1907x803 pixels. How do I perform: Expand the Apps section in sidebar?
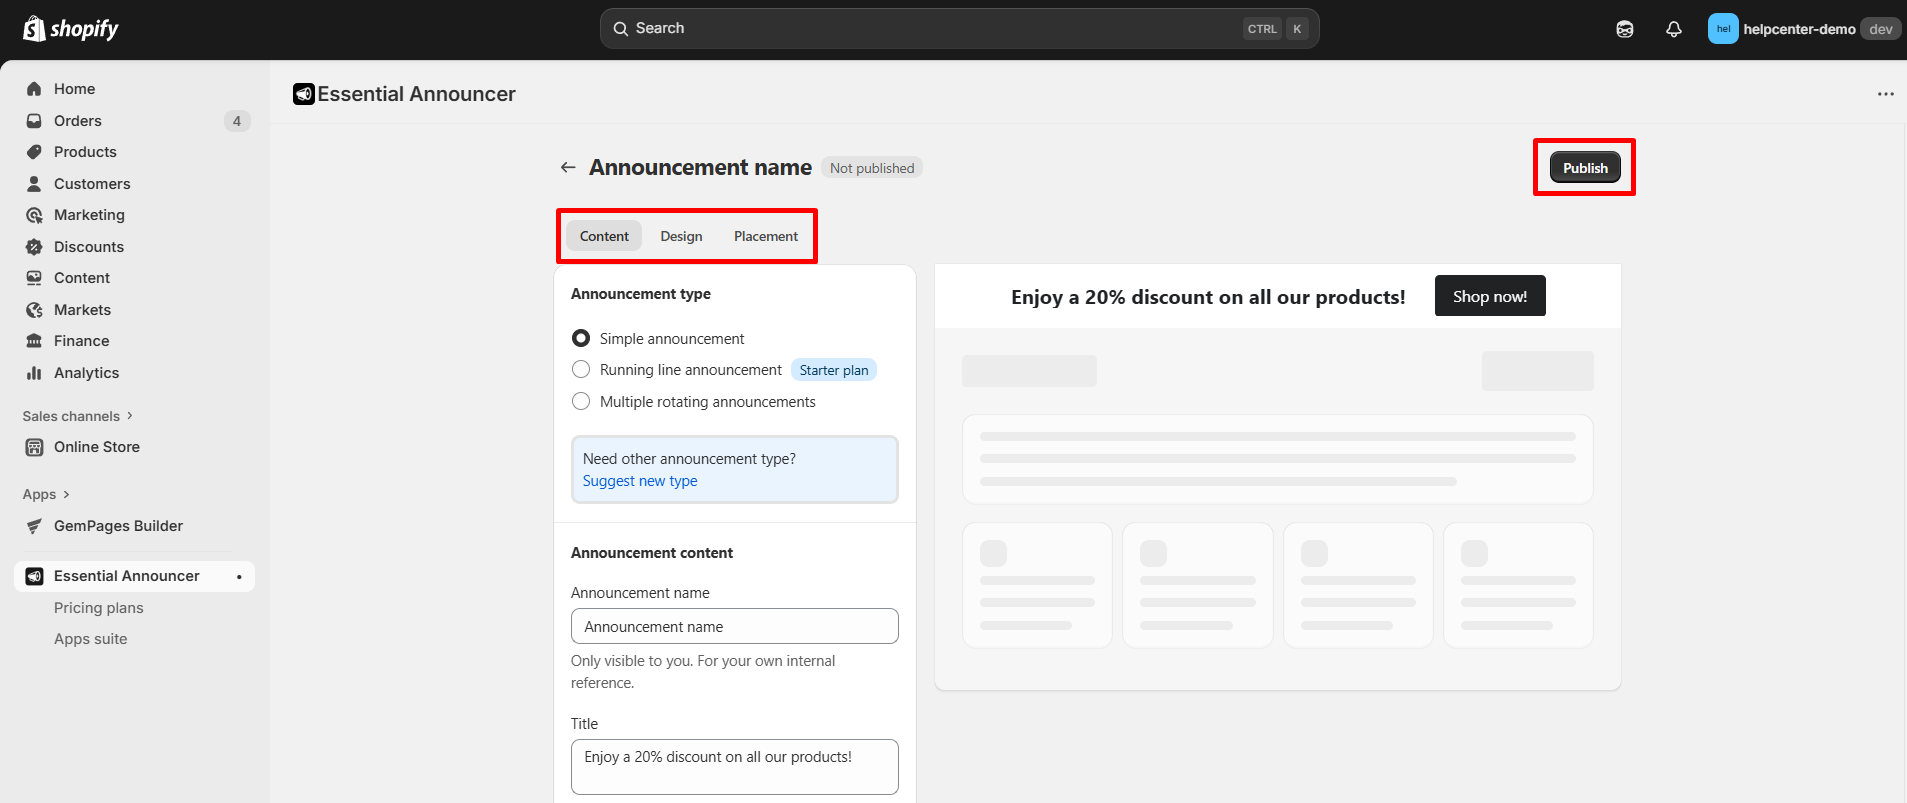point(46,494)
